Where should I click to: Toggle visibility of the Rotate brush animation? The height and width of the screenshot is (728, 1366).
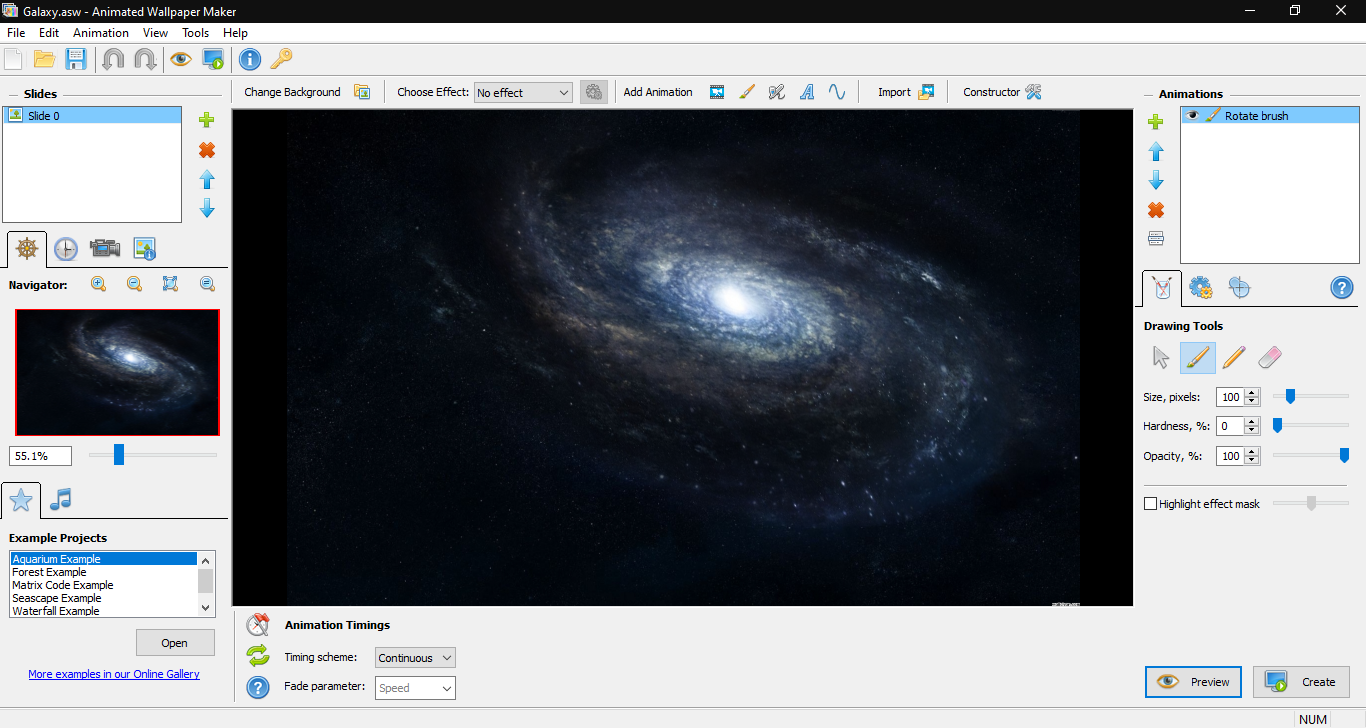[x=1191, y=115]
